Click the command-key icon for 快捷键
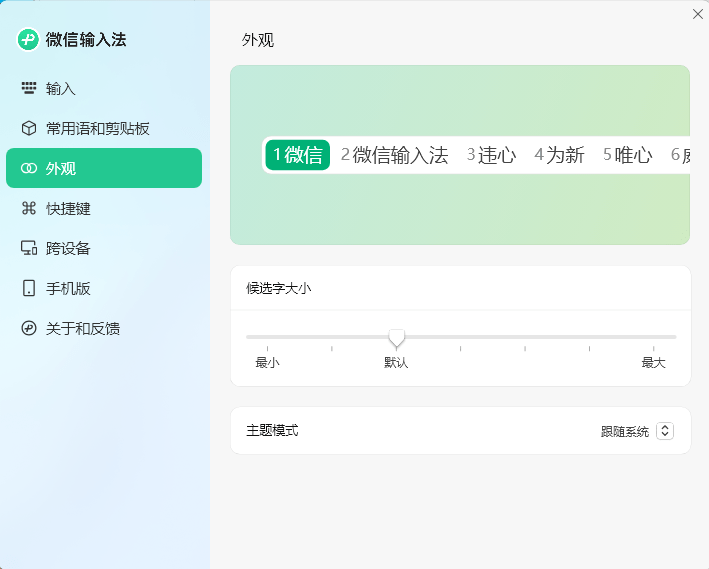 [x=29, y=208]
